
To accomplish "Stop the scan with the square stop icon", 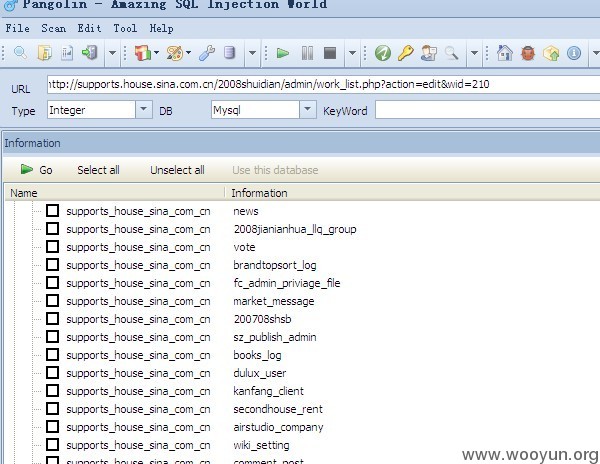I will coord(329,53).
